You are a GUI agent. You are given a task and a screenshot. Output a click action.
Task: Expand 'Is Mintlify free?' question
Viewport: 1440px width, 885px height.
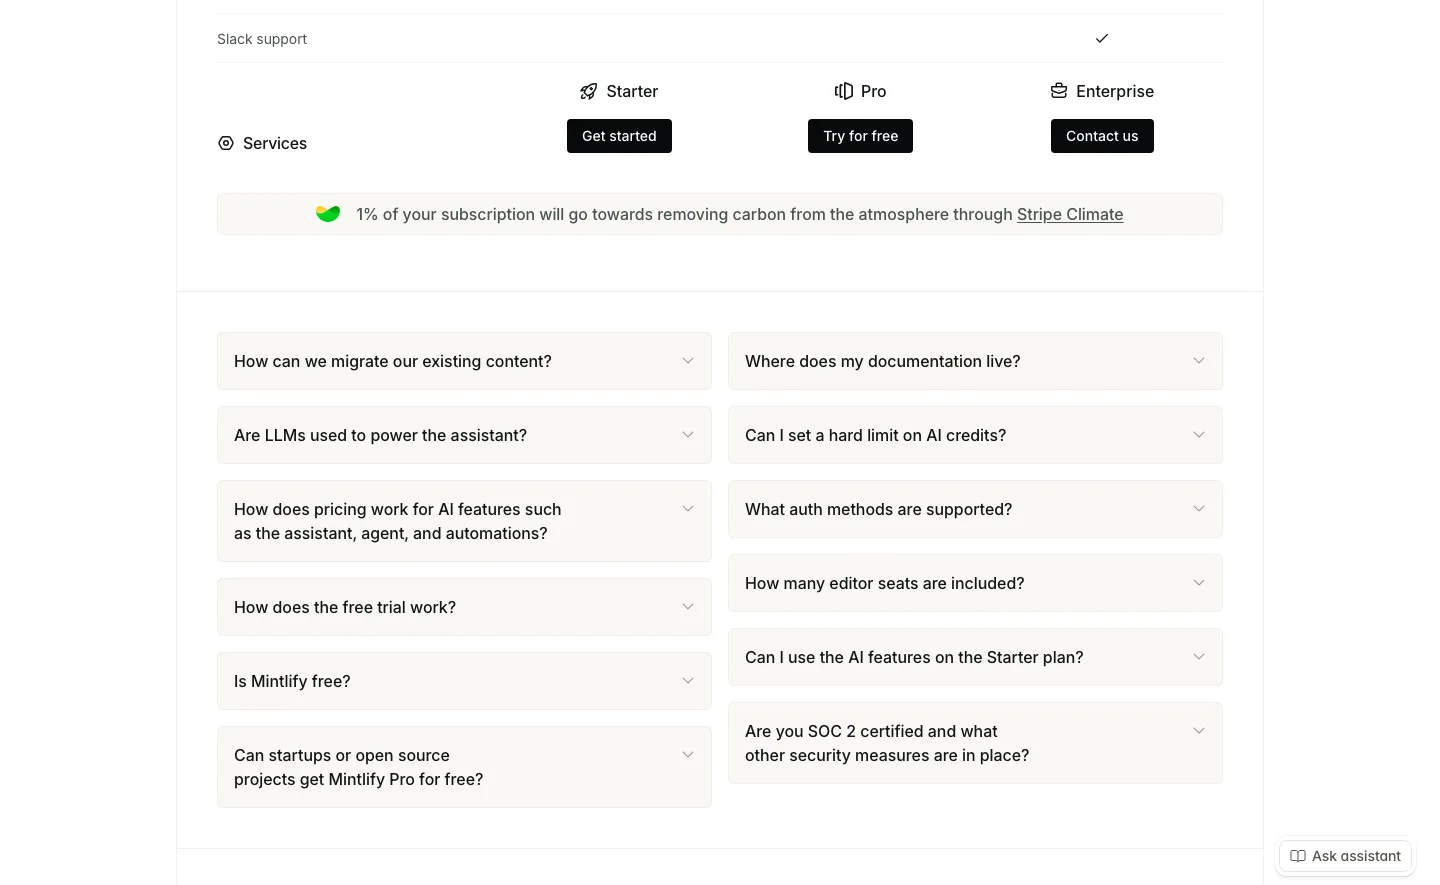click(464, 681)
